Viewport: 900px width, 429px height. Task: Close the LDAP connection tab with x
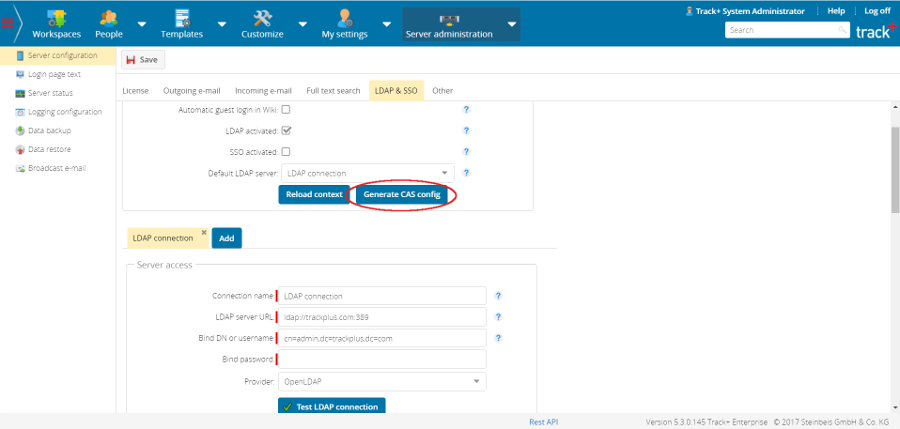204,232
